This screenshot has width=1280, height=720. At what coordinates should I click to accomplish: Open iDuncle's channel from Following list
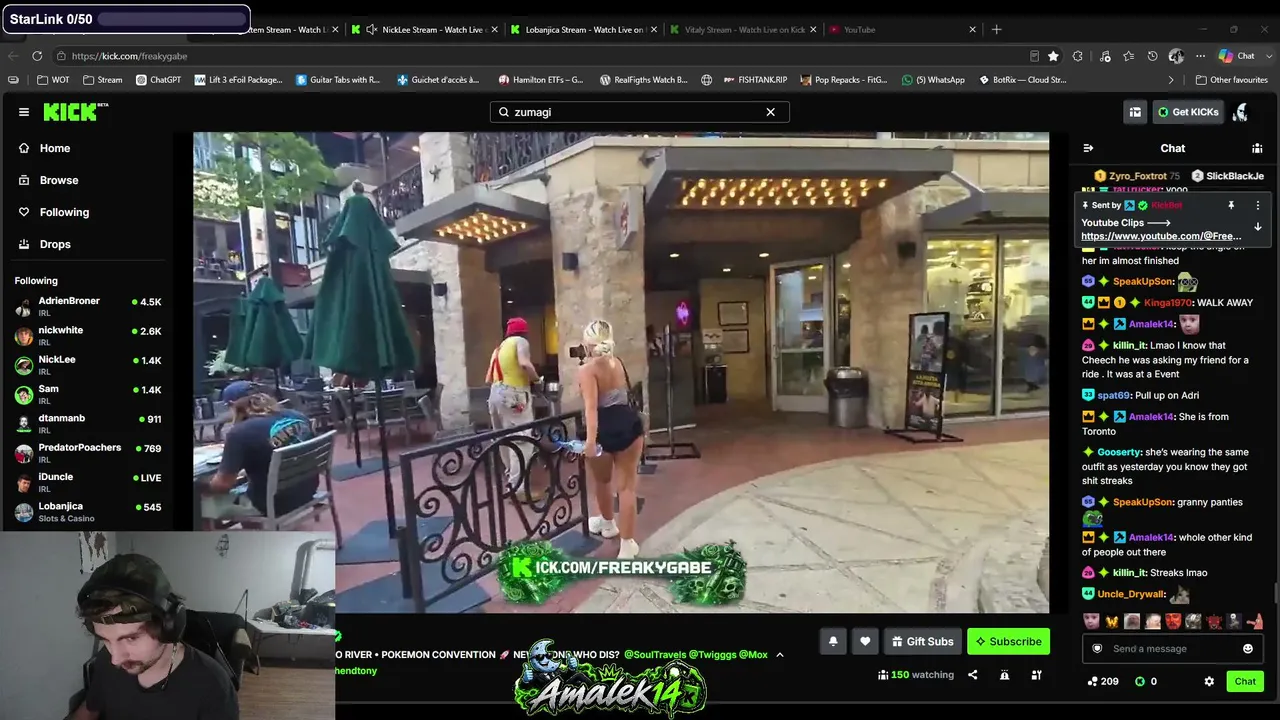(x=88, y=482)
